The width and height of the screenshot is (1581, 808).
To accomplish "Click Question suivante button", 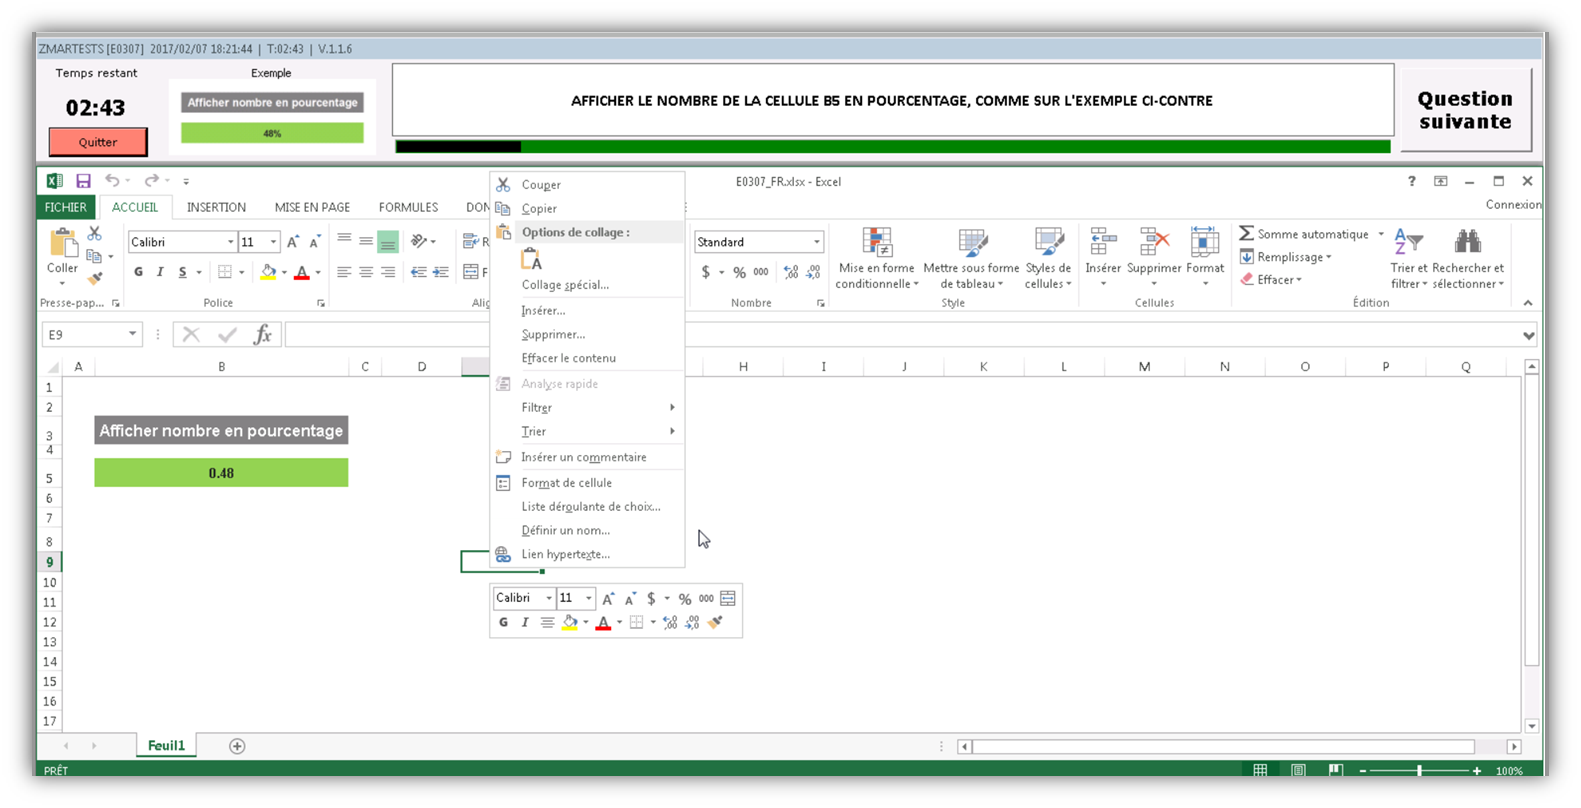I will tap(1465, 110).
